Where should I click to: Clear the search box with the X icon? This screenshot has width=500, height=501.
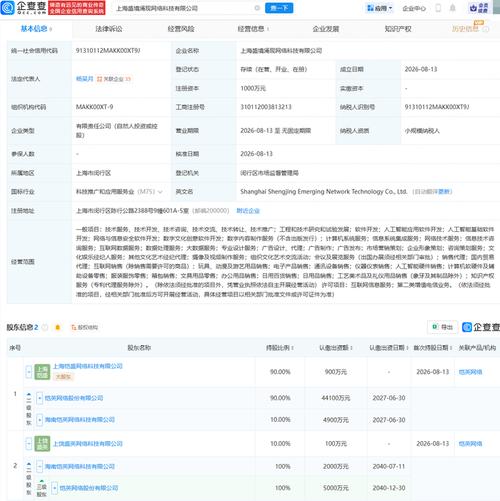pos(257,8)
